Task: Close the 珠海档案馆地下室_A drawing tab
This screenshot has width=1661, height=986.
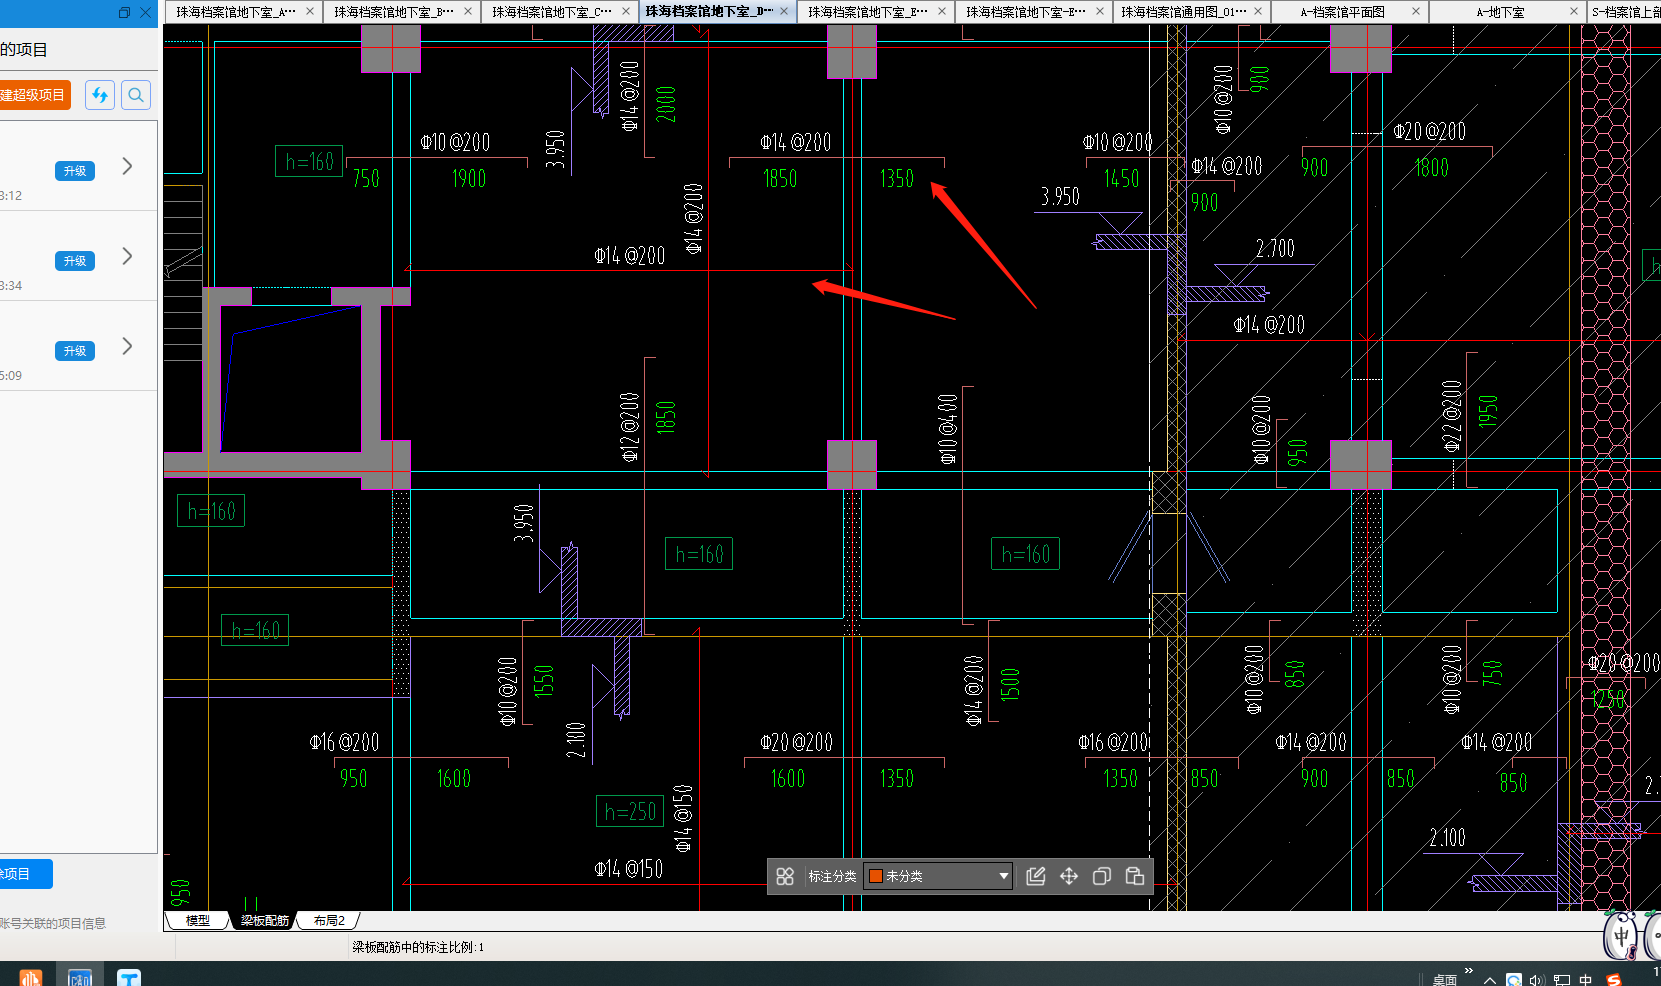Action: (310, 11)
